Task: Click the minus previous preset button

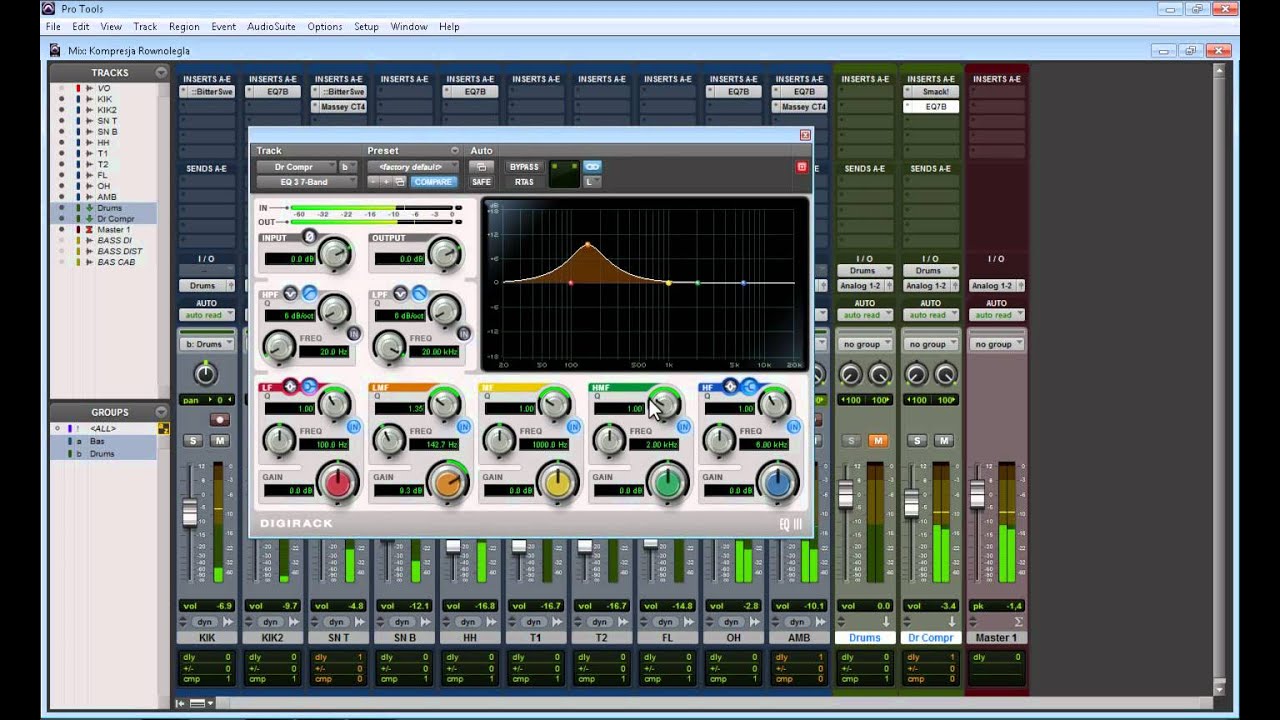Action: 374,182
